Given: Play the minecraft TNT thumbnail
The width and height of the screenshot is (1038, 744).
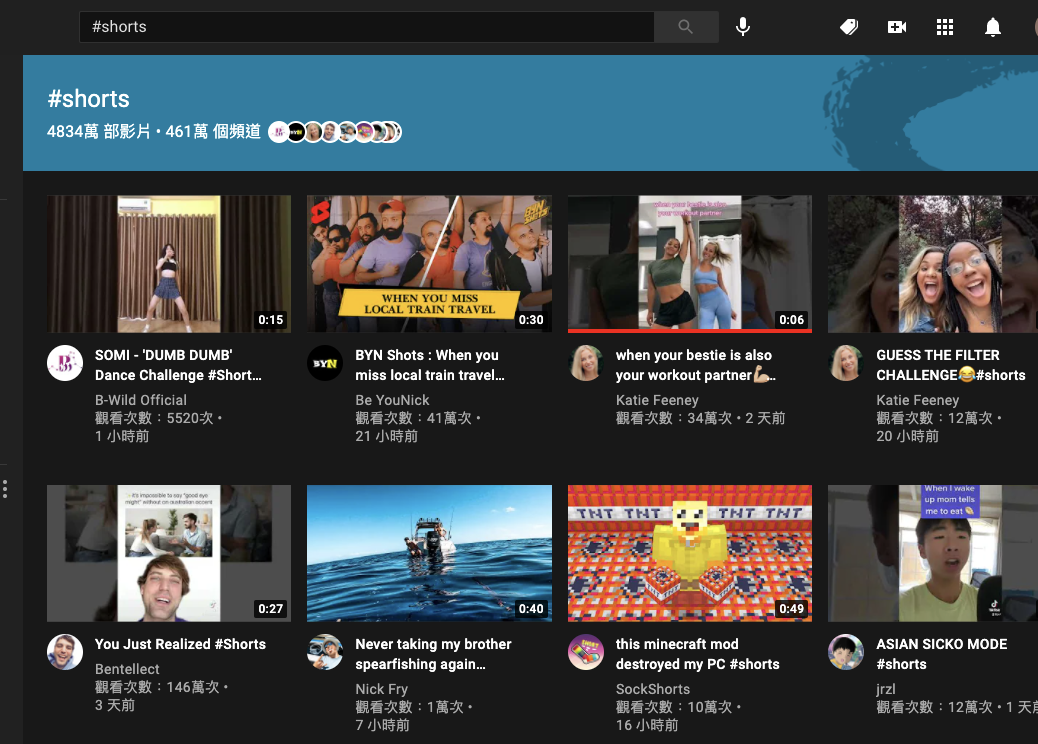Looking at the screenshot, I should click(690, 553).
